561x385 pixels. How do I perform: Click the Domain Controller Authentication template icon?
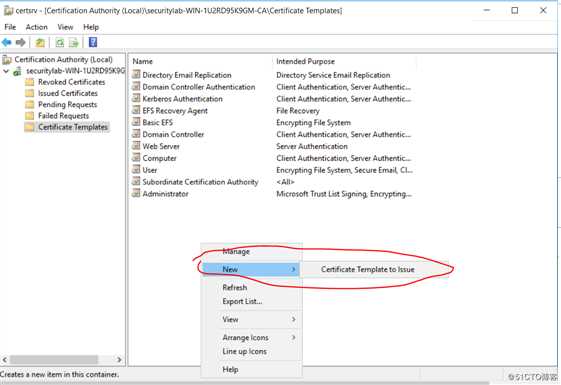[136, 86]
